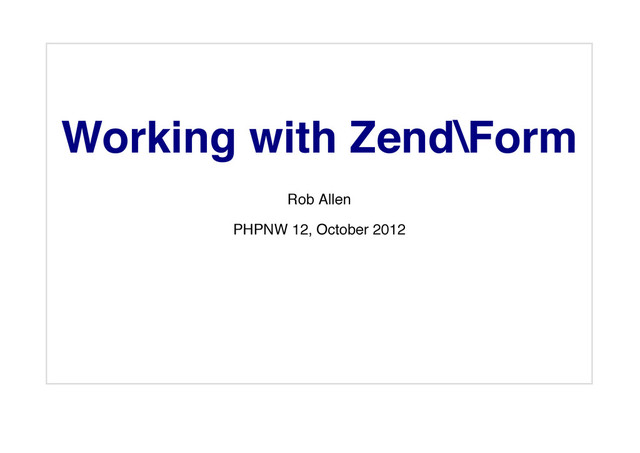Image resolution: width=640 pixels, height=453 pixels.
Task: Click the letter "W" starting the title
Action: click(x=84, y=137)
